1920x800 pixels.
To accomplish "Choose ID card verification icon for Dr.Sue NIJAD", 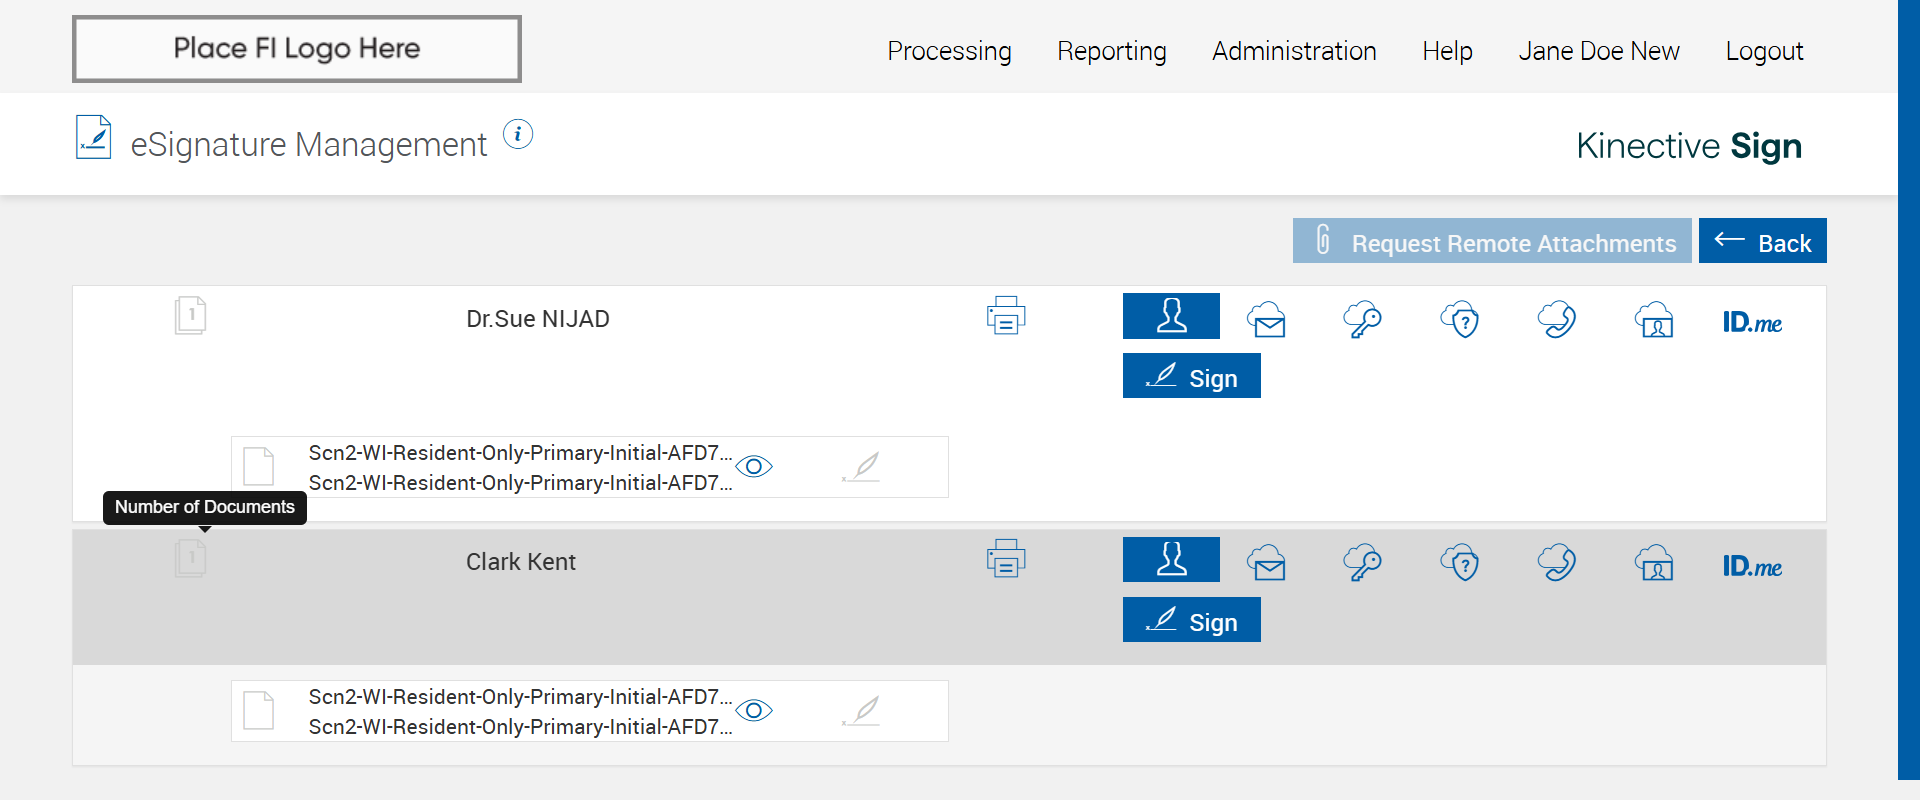I will point(1655,320).
